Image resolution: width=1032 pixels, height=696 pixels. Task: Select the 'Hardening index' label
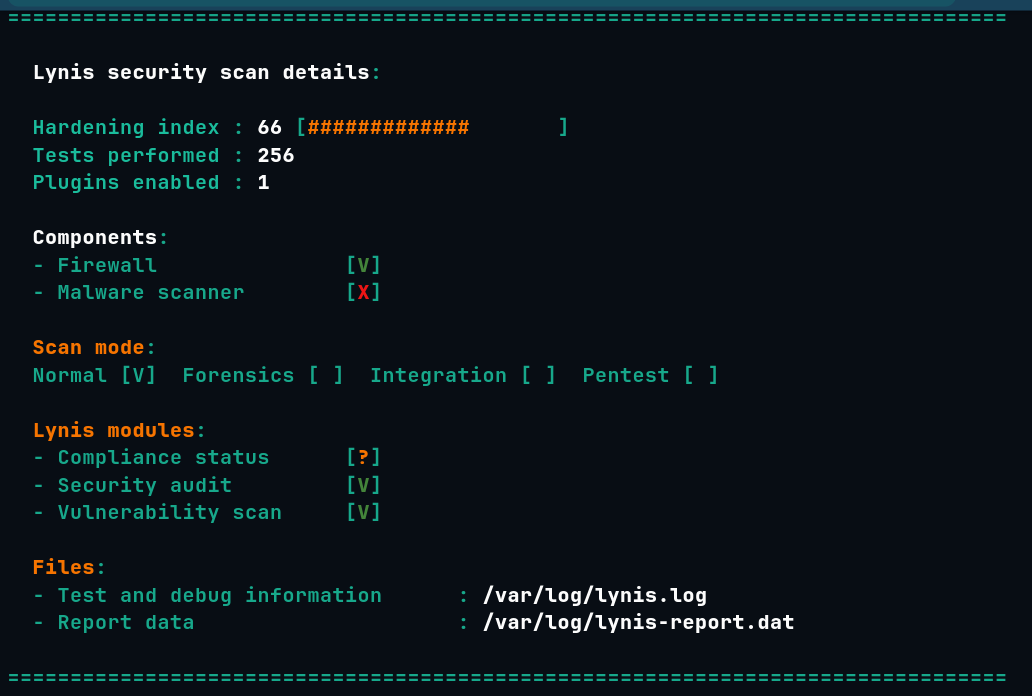[x=126, y=127]
